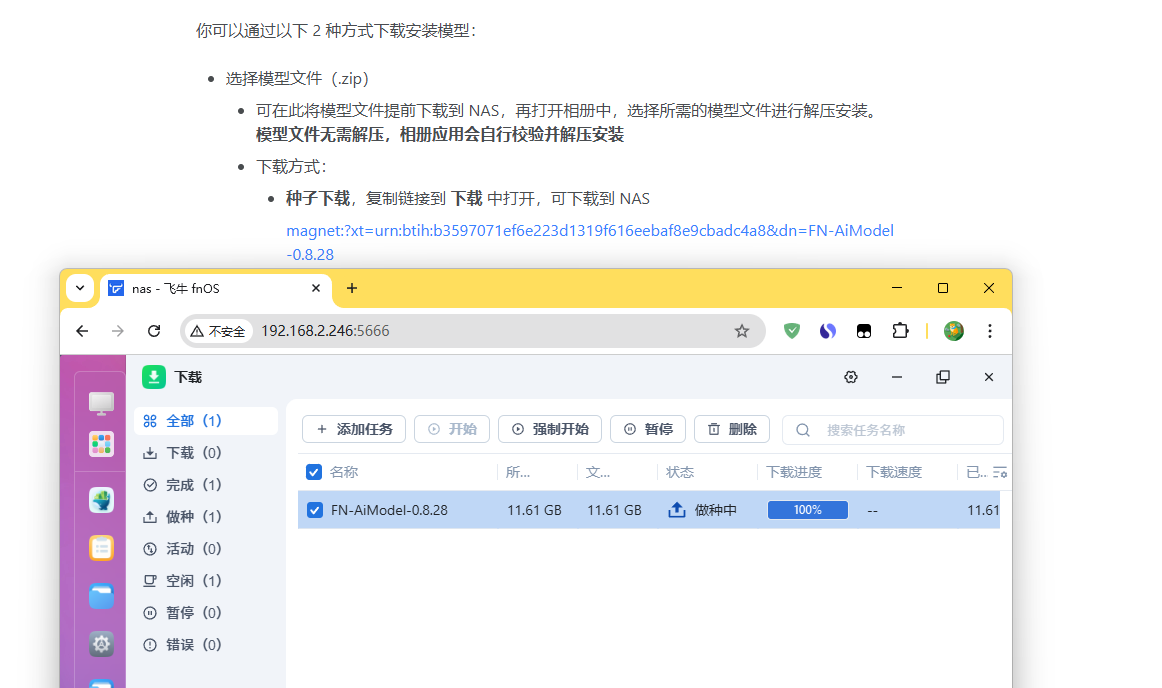Open the download app settings gear

click(x=851, y=377)
